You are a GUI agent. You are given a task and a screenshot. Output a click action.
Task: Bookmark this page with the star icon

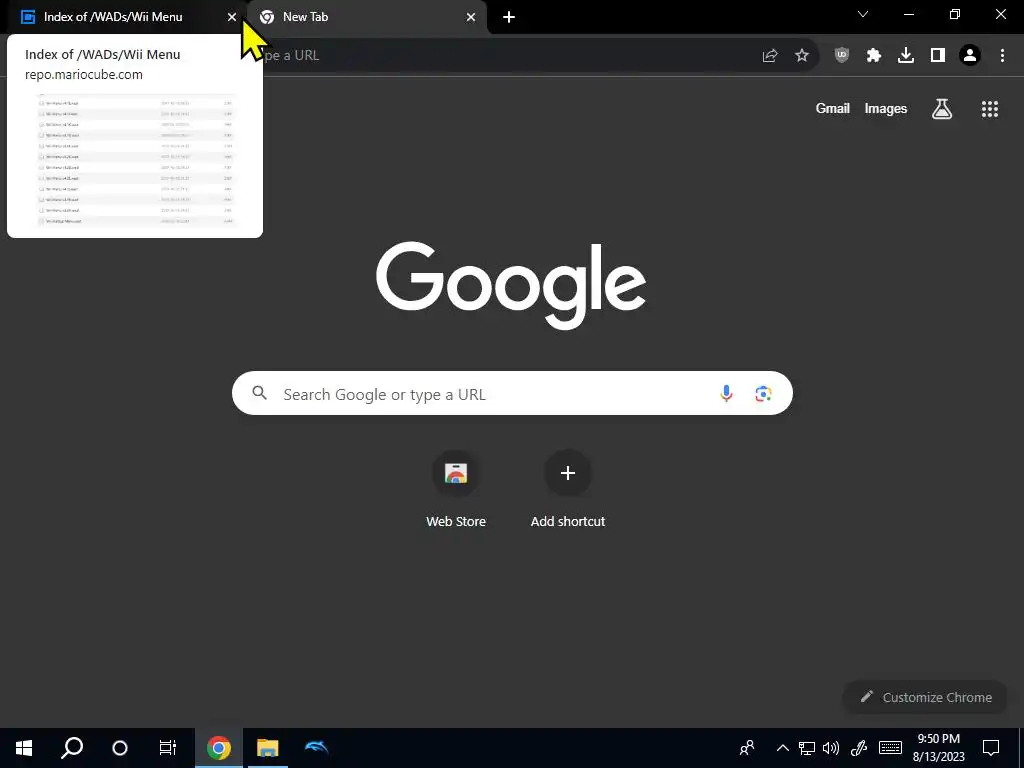pos(802,56)
